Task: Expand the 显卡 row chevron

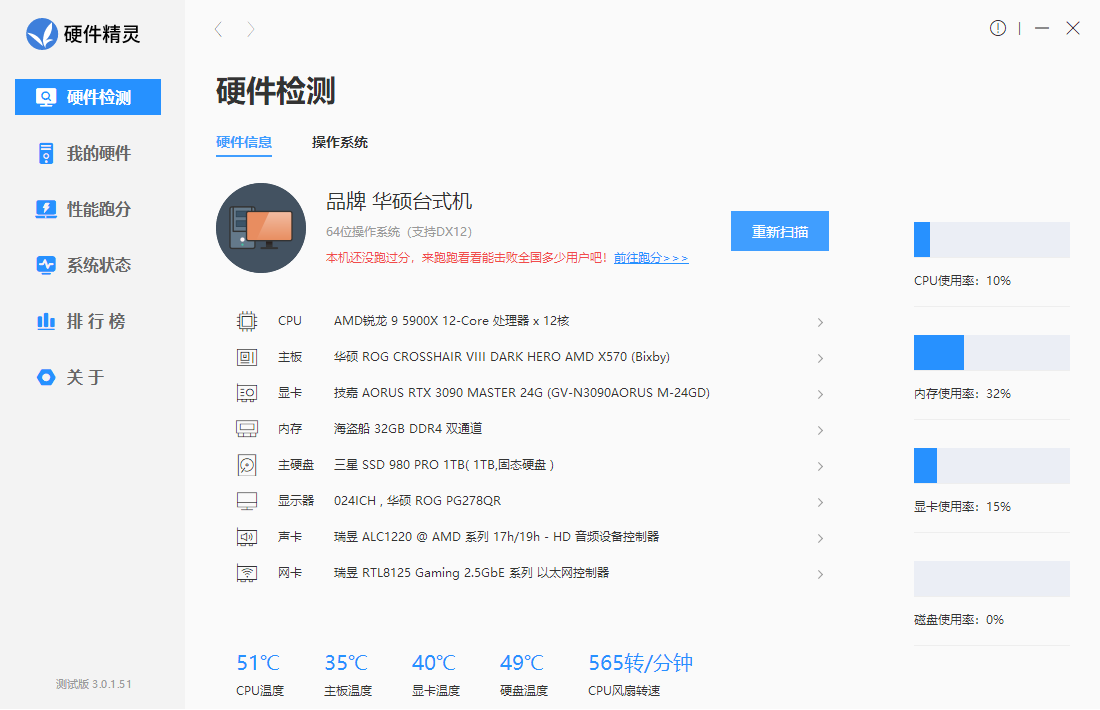Action: (x=820, y=394)
